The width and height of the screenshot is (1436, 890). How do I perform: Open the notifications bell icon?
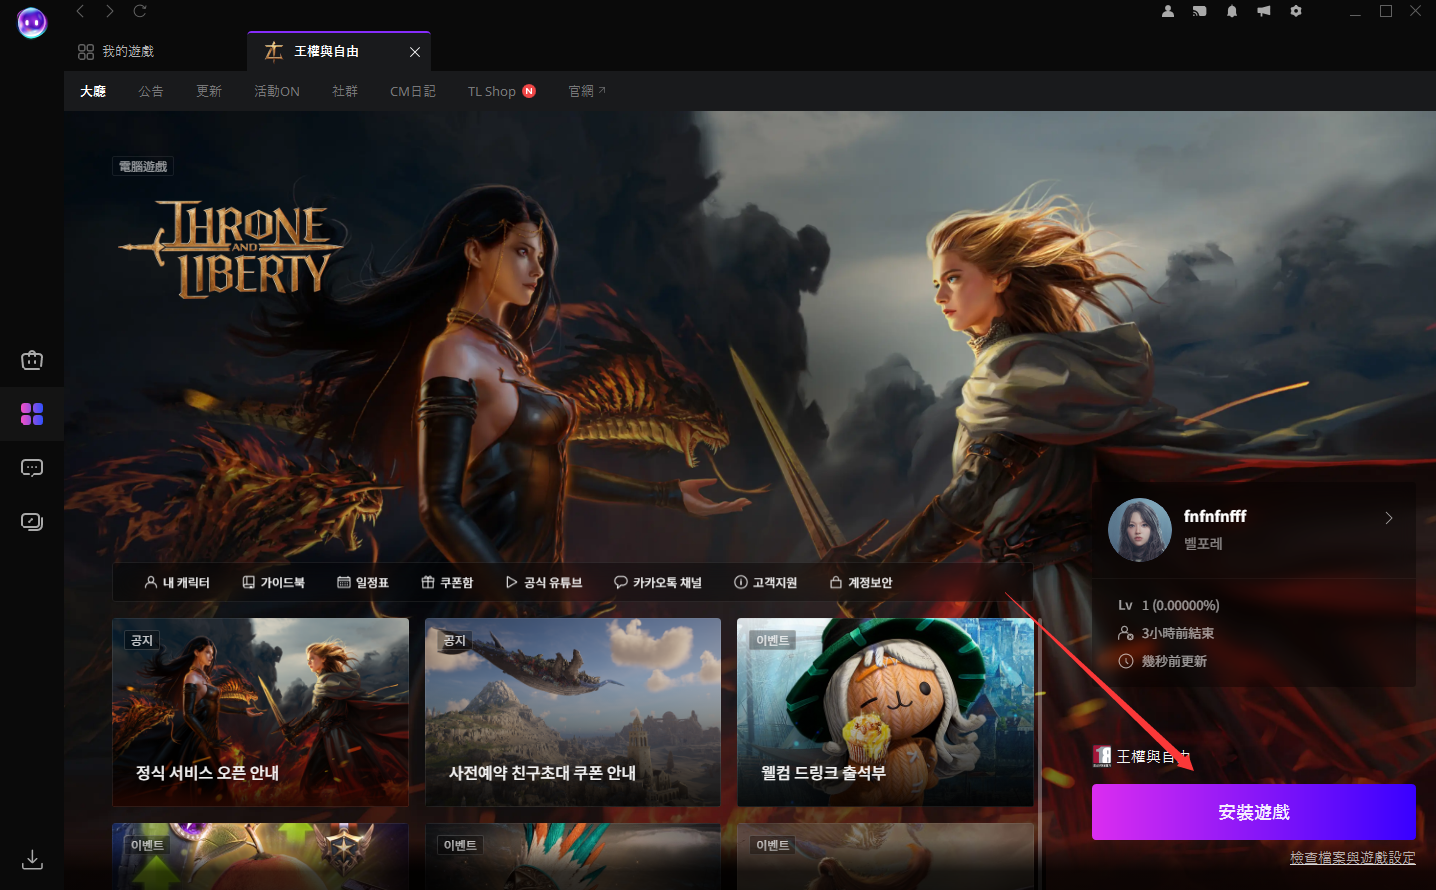coord(1232,11)
